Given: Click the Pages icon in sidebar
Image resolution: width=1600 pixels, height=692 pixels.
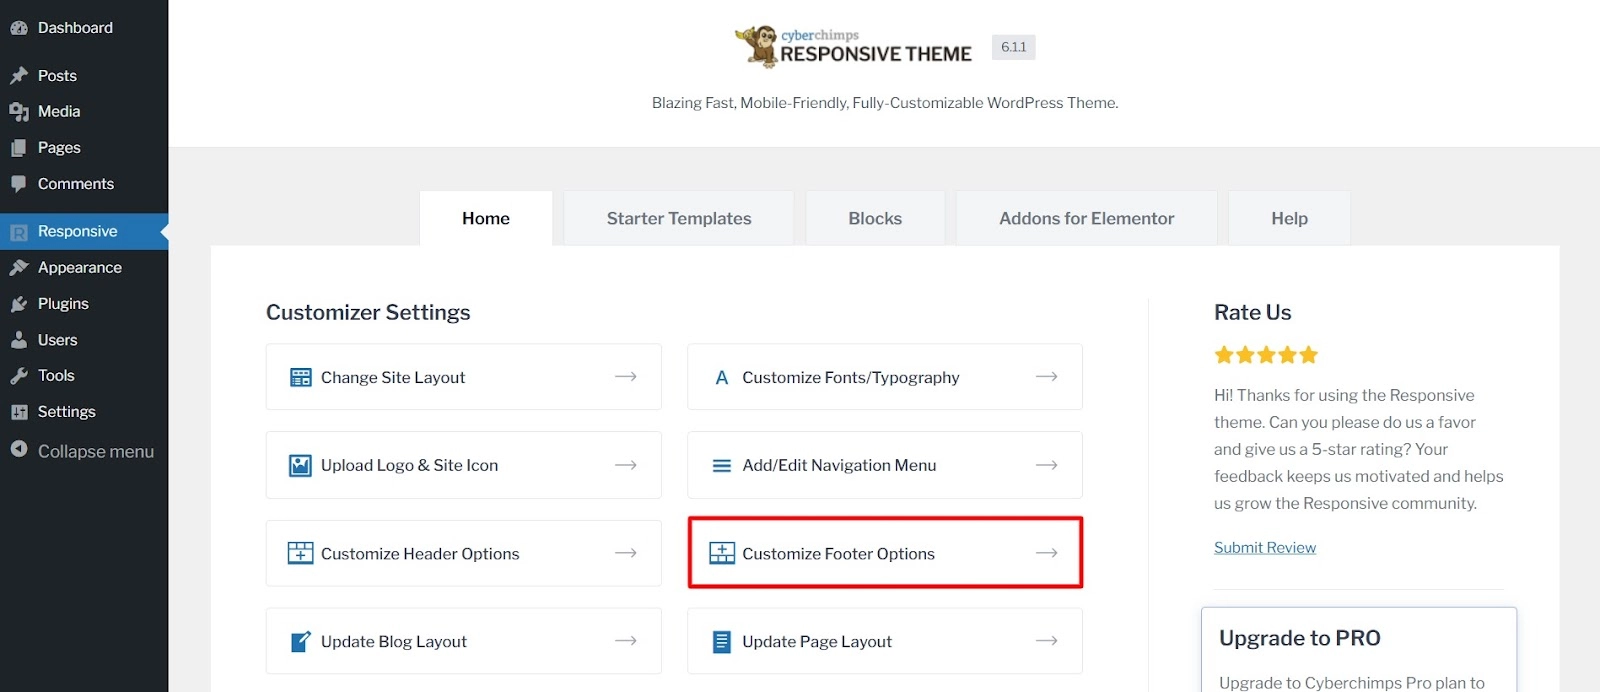Looking at the screenshot, I should point(18,148).
